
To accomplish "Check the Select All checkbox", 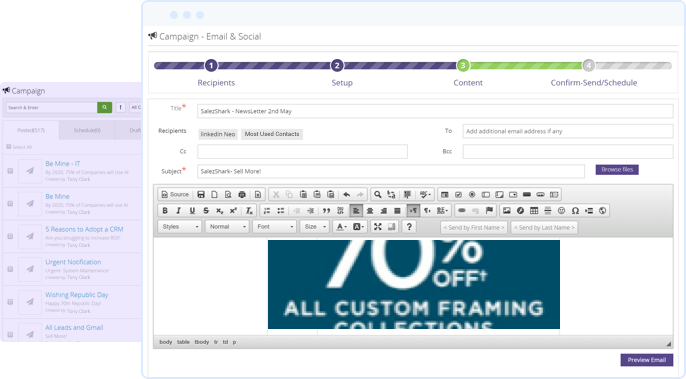I will tap(9, 147).
